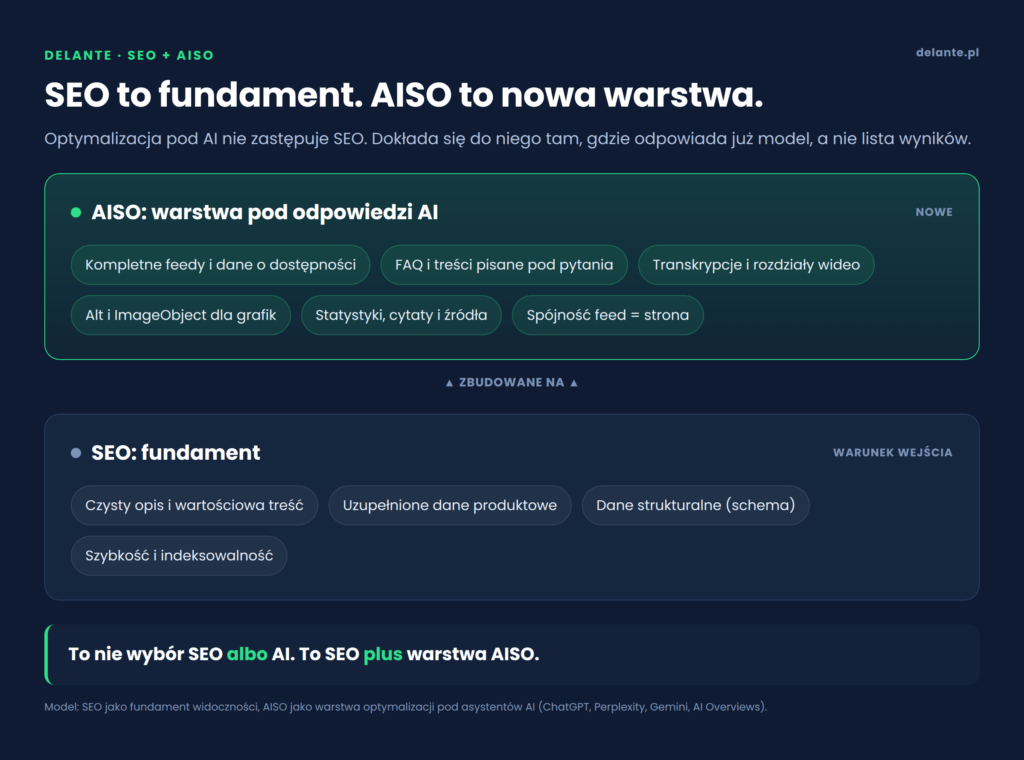Click the green dot beside the AISO heading
1024x760 pixels.
[76, 212]
